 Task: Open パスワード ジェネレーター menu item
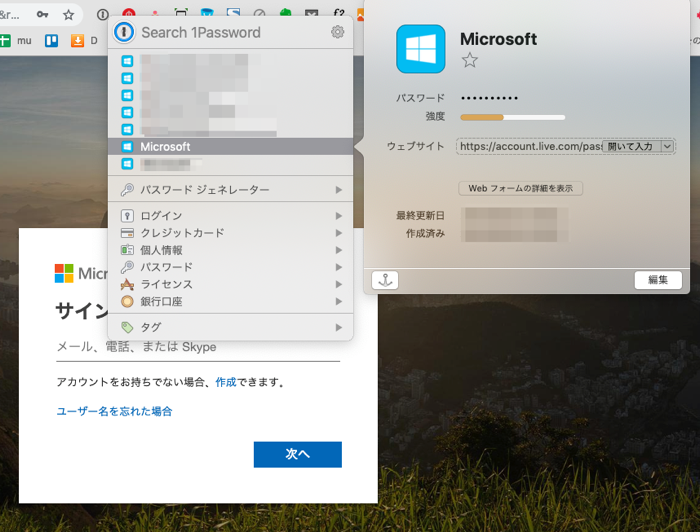click(230, 190)
